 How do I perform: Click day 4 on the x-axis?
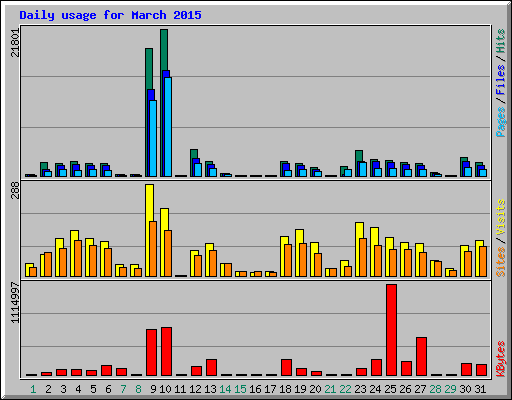click(78, 389)
